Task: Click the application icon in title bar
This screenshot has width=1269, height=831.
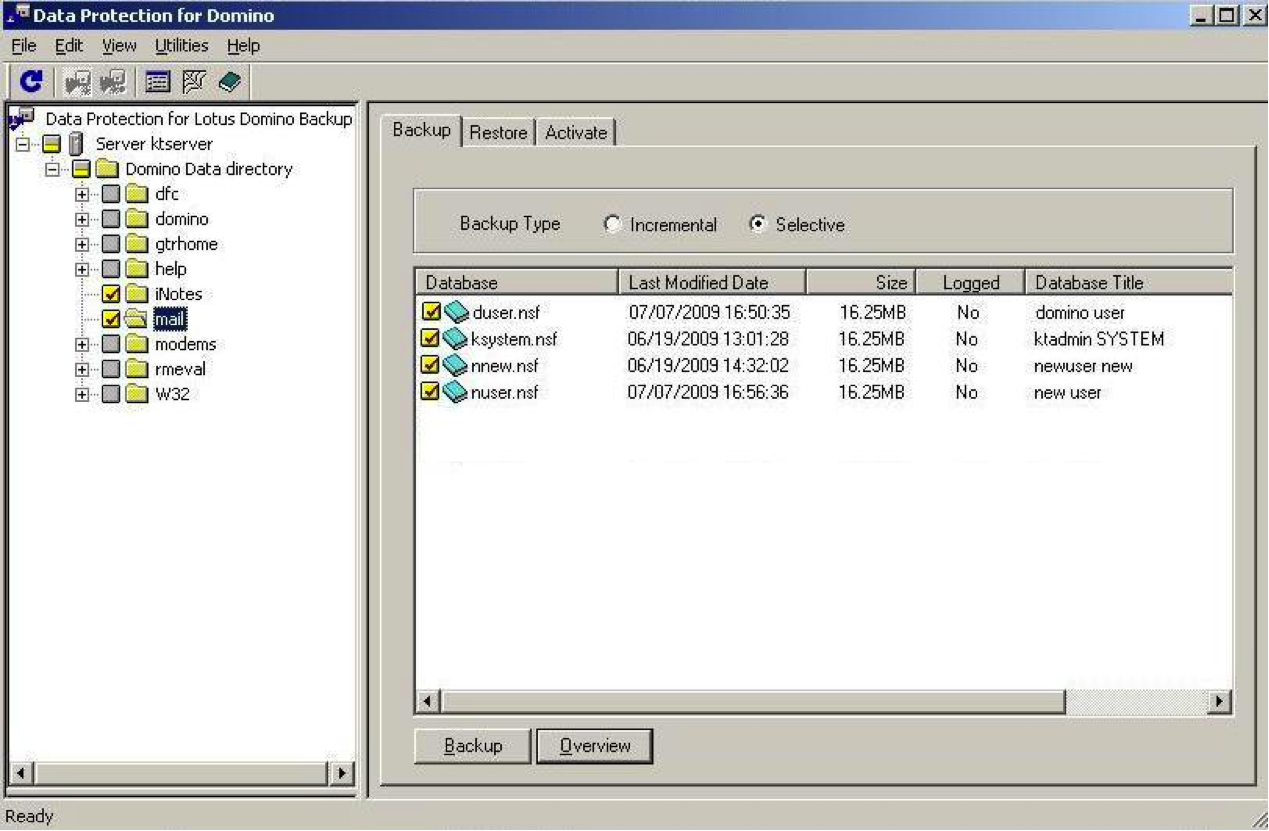Action: point(17,15)
